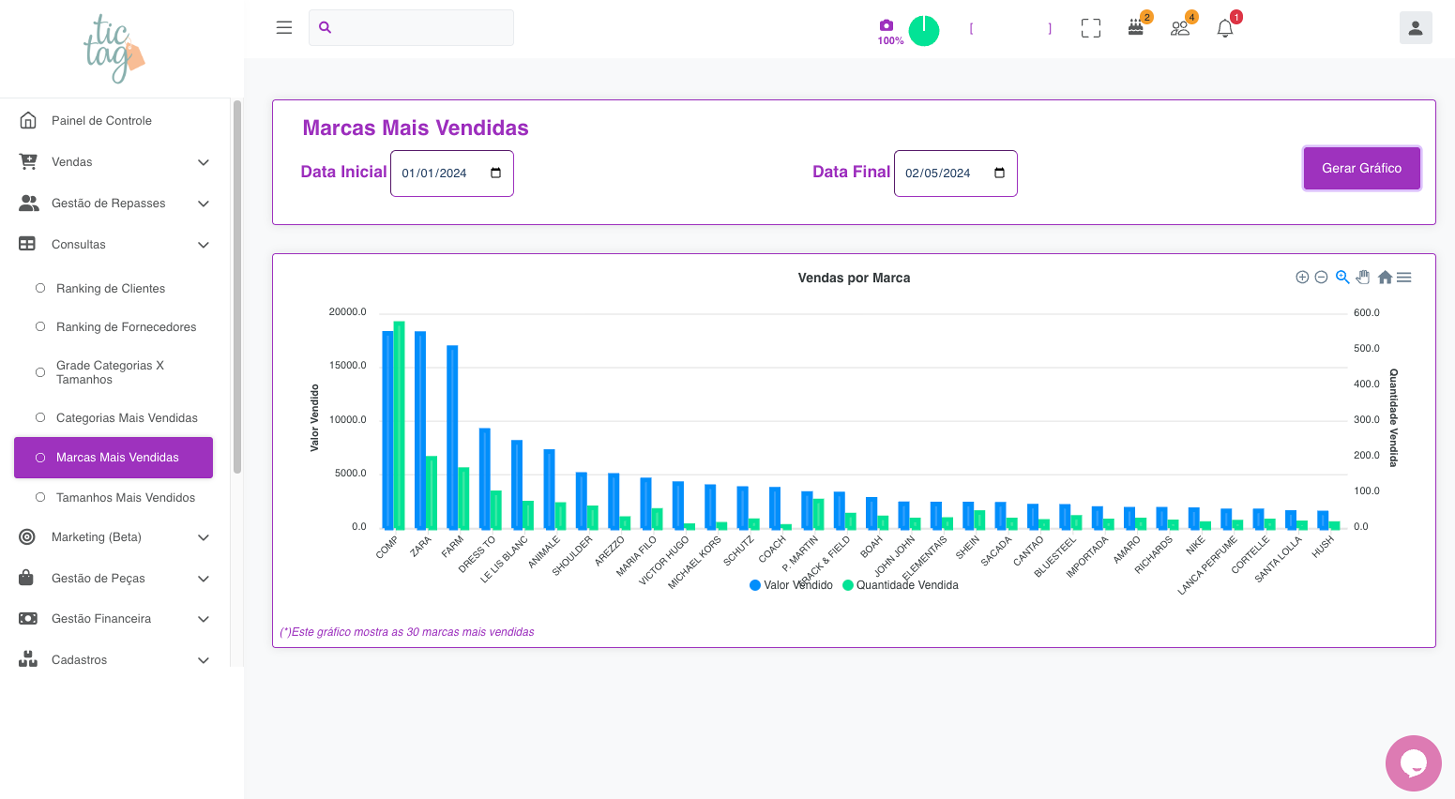This screenshot has height=799, width=1455.
Task: Open birthdays cake notification icon
Action: (1136, 28)
